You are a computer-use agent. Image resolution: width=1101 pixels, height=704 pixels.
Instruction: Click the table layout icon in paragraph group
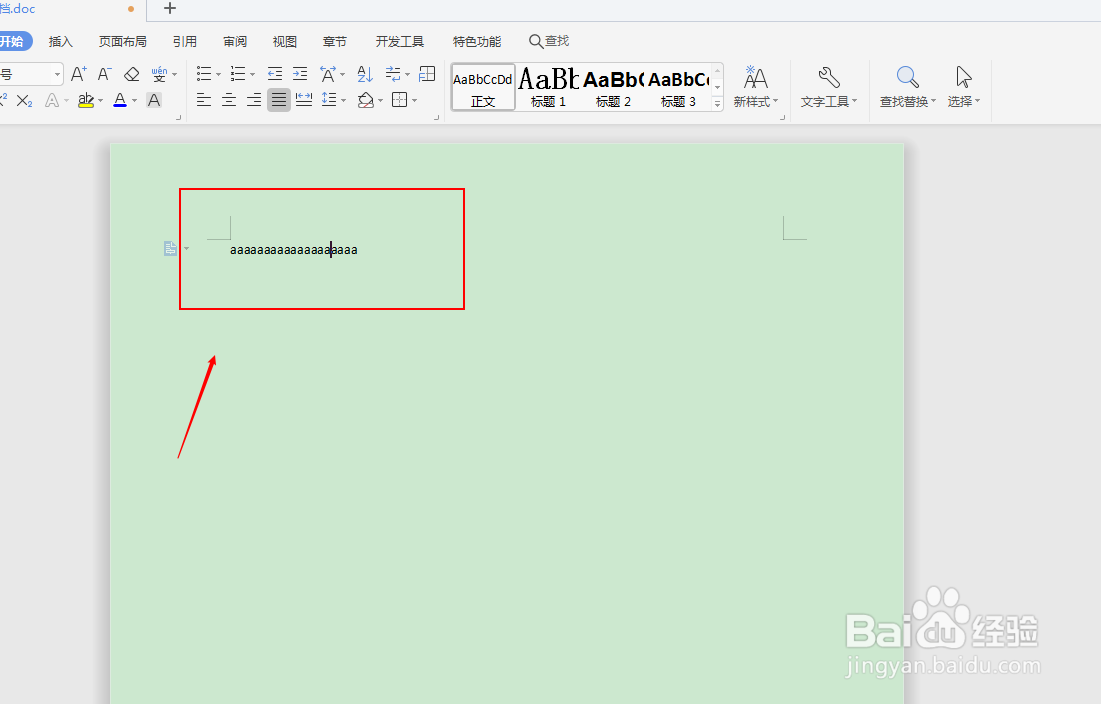point(427,74)
